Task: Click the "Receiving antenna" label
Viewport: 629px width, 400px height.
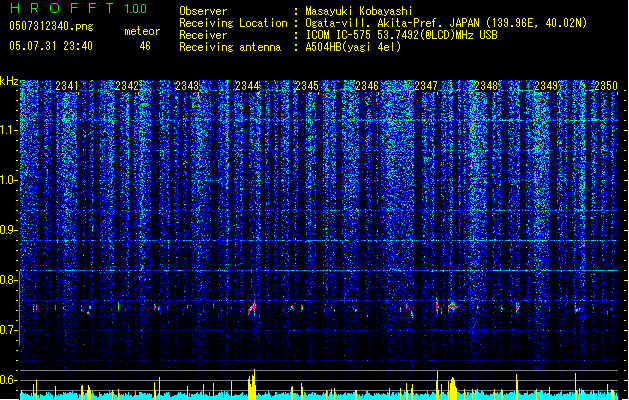Action: click(230, 47)
